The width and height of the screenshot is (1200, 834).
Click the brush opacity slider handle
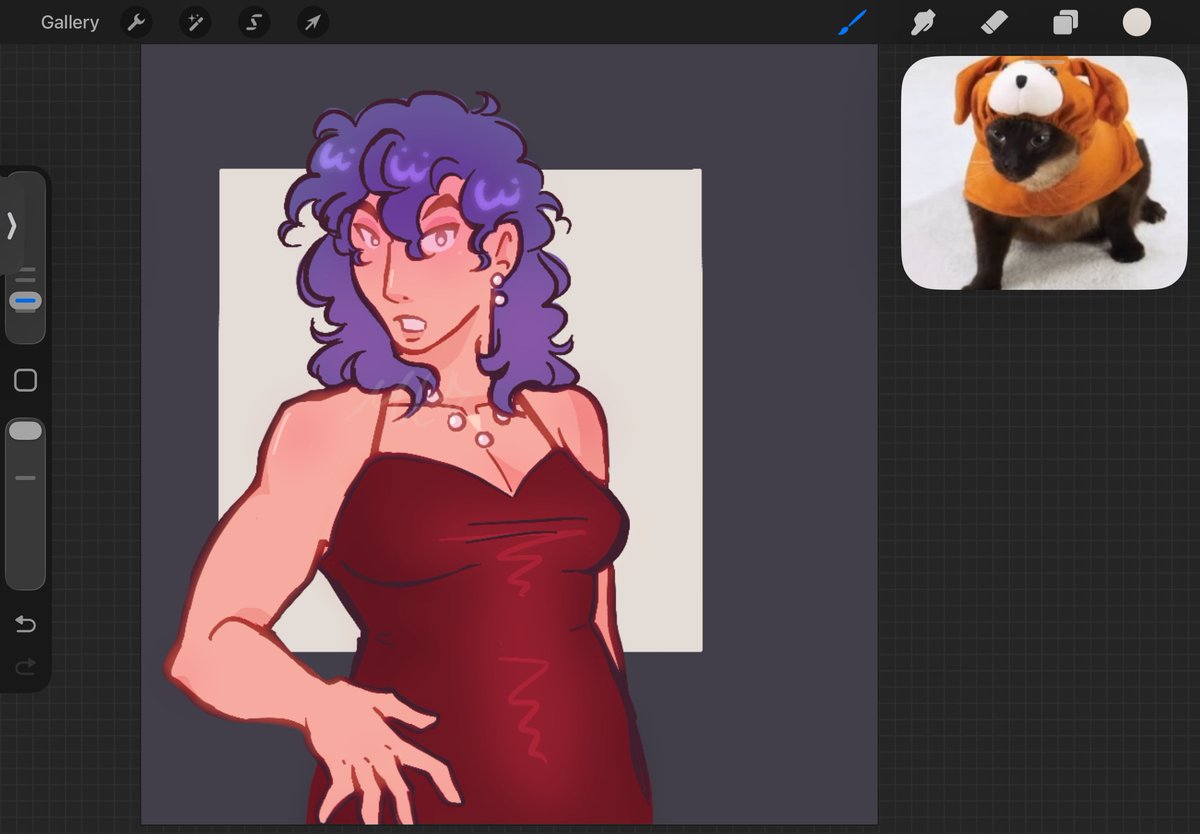point(25,431)
